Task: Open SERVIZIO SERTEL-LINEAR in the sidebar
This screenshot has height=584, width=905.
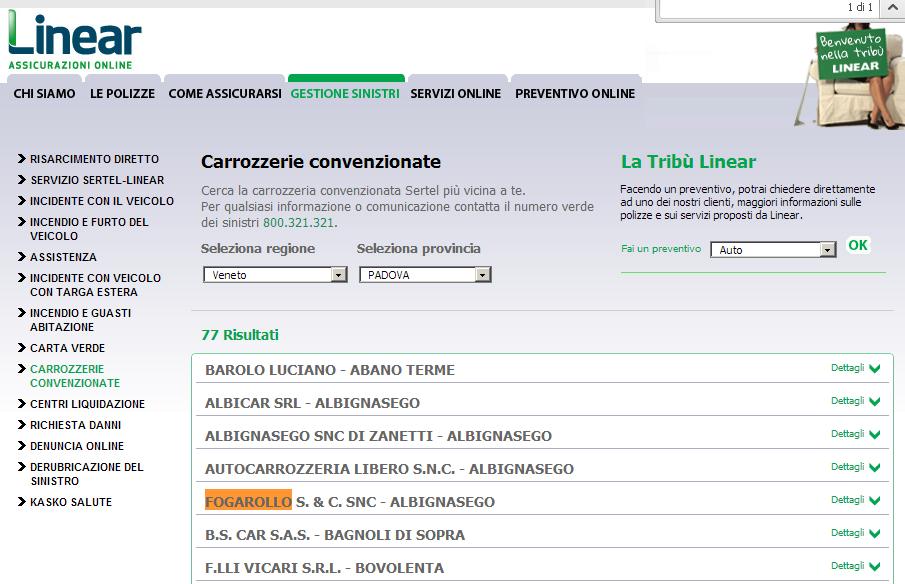Action: (x=98, y=180)
